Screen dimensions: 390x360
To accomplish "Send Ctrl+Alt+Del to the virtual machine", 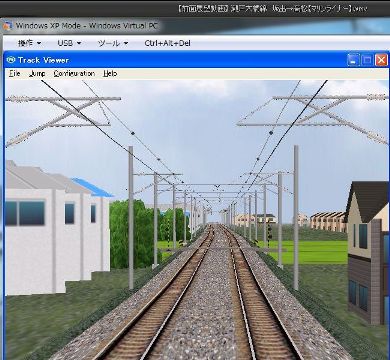I will coord(168,43).
